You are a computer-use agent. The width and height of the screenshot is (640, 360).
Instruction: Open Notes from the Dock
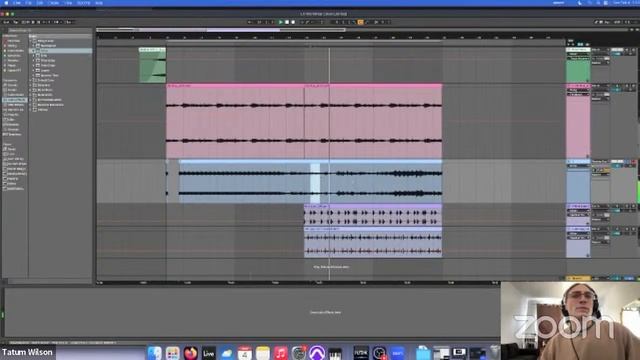pos(262,353)
